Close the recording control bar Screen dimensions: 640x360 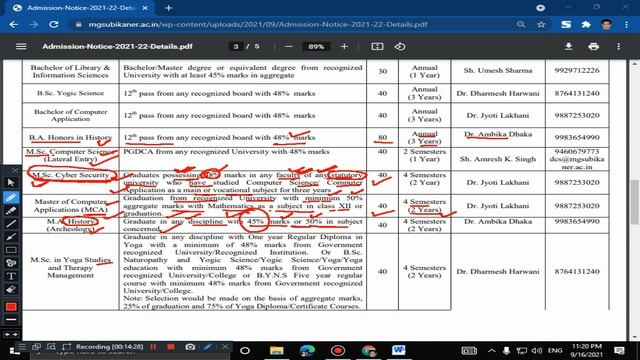click(x=225, y=347)
